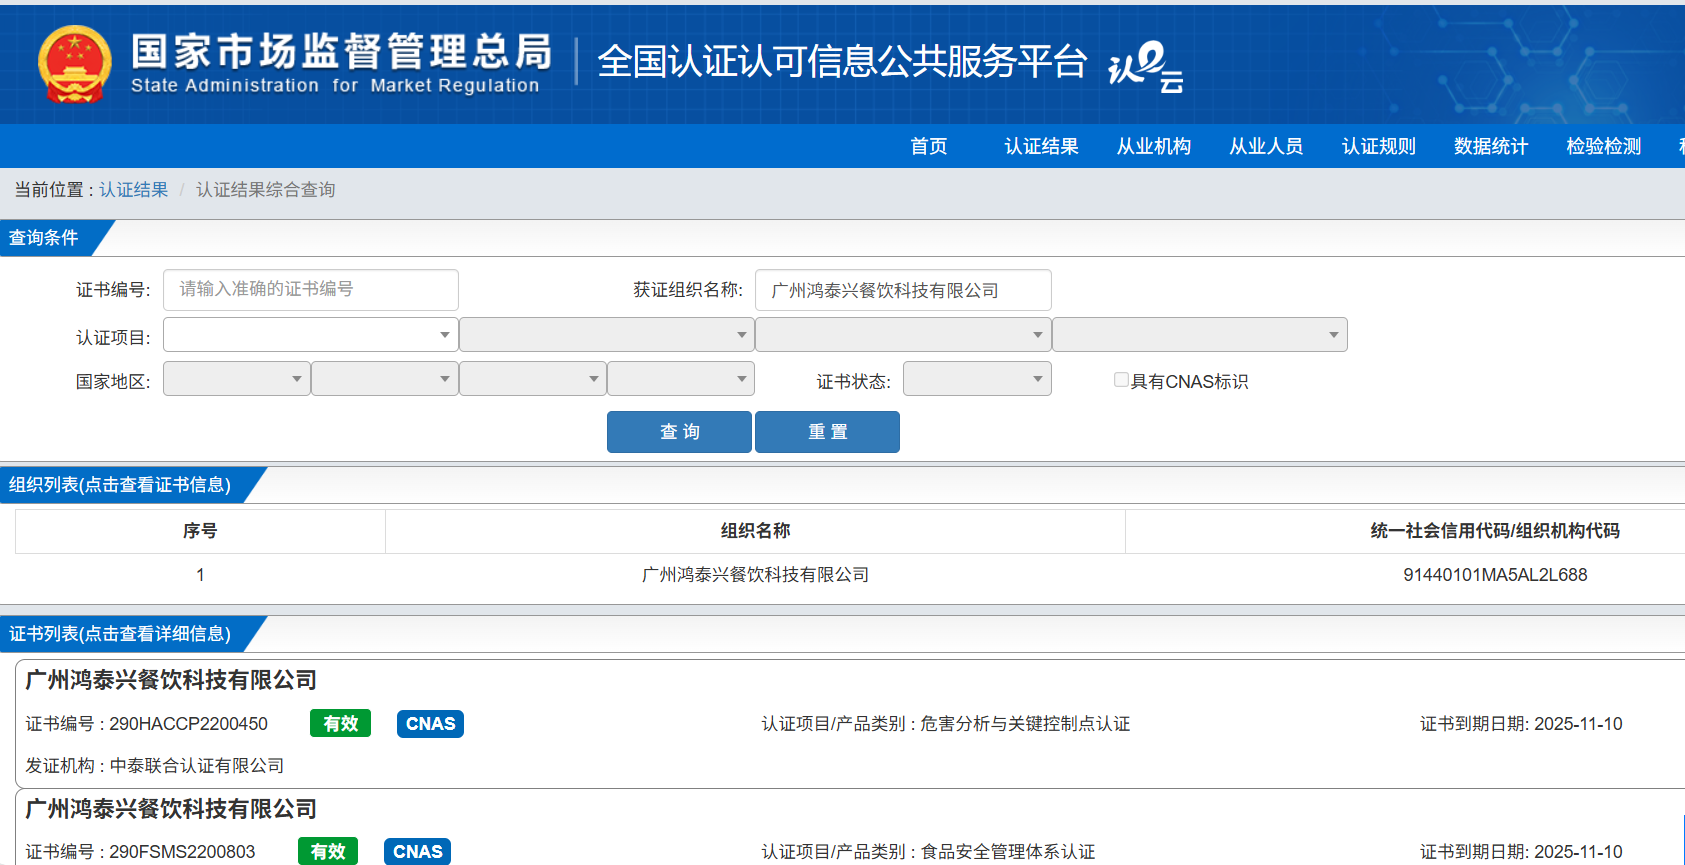Select the 数据统计 navigation item
The width and height of the screenshot is (1685, 865).
[x=1490, y=146]
